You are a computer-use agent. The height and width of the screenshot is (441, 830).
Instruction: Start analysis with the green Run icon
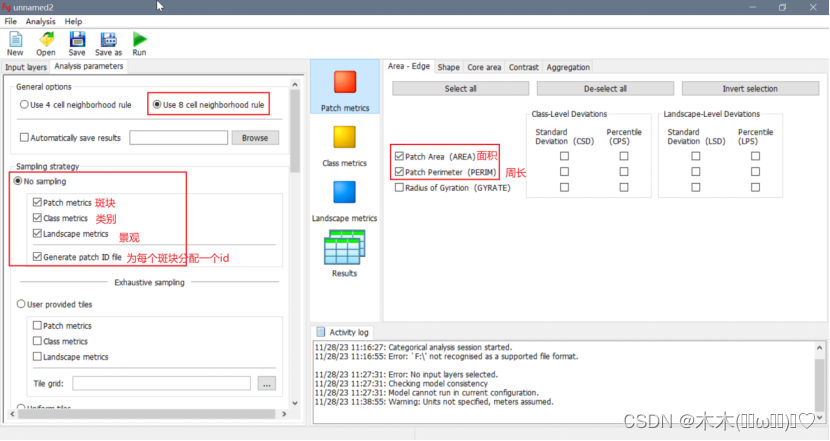coord(139,40)
